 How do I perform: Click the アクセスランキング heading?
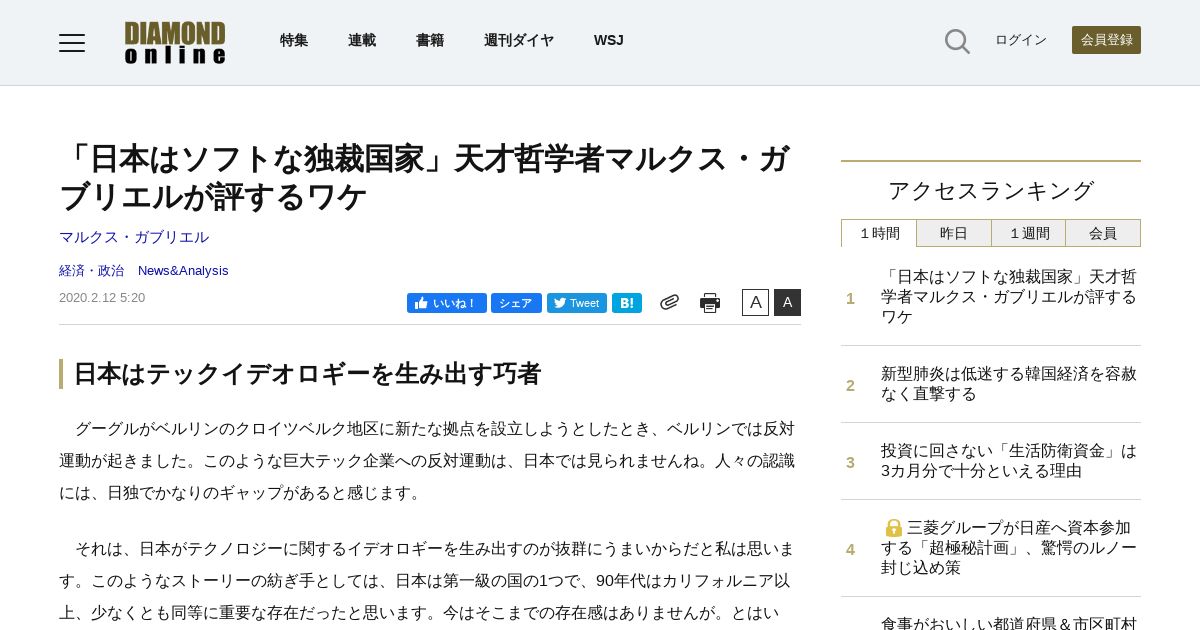(991, 190)
